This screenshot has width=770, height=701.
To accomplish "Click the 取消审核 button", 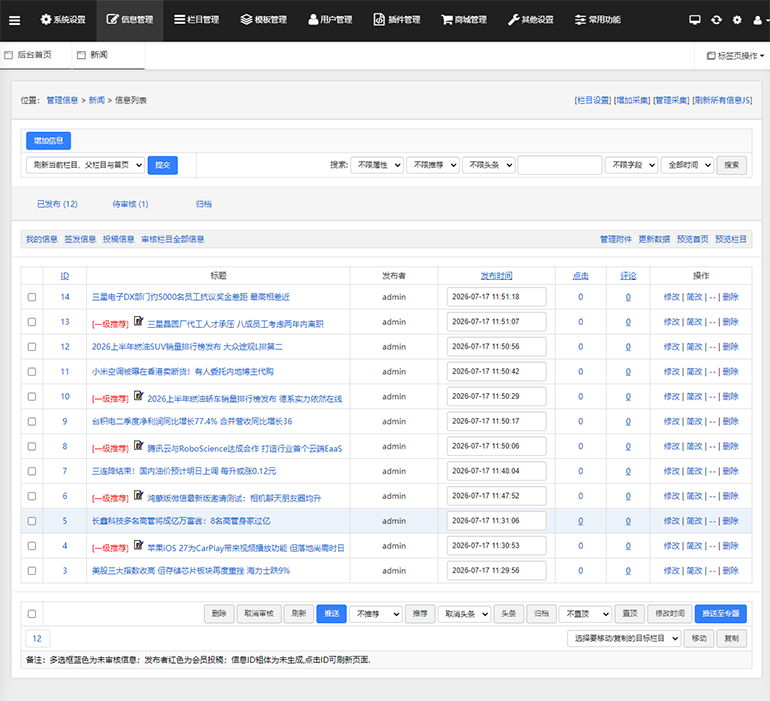I will click(259, 614).
